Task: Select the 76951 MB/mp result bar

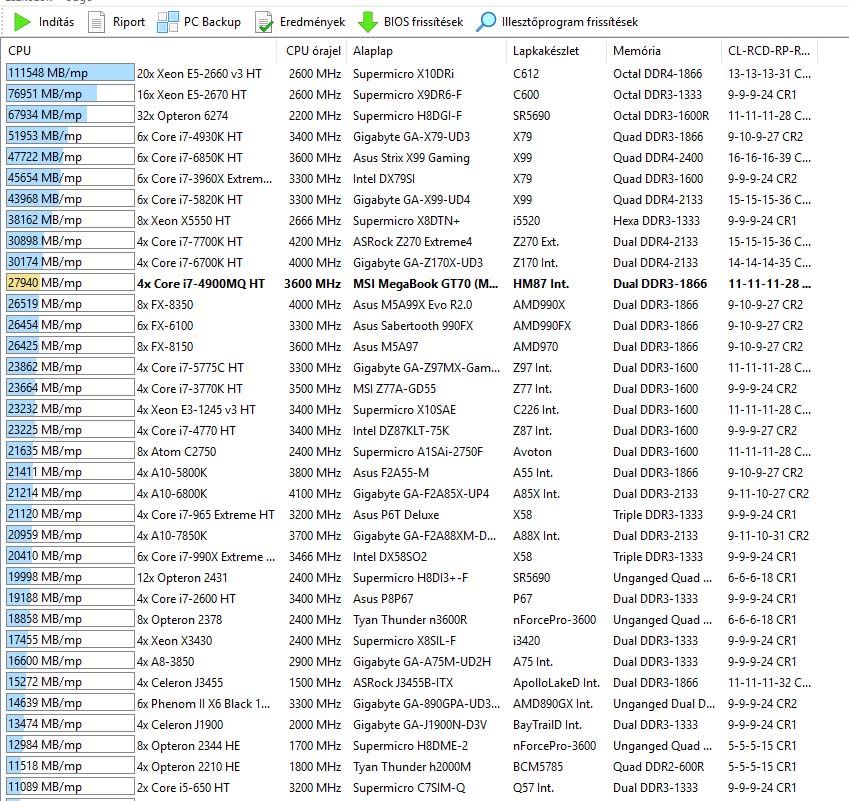Action: (70, 94)
